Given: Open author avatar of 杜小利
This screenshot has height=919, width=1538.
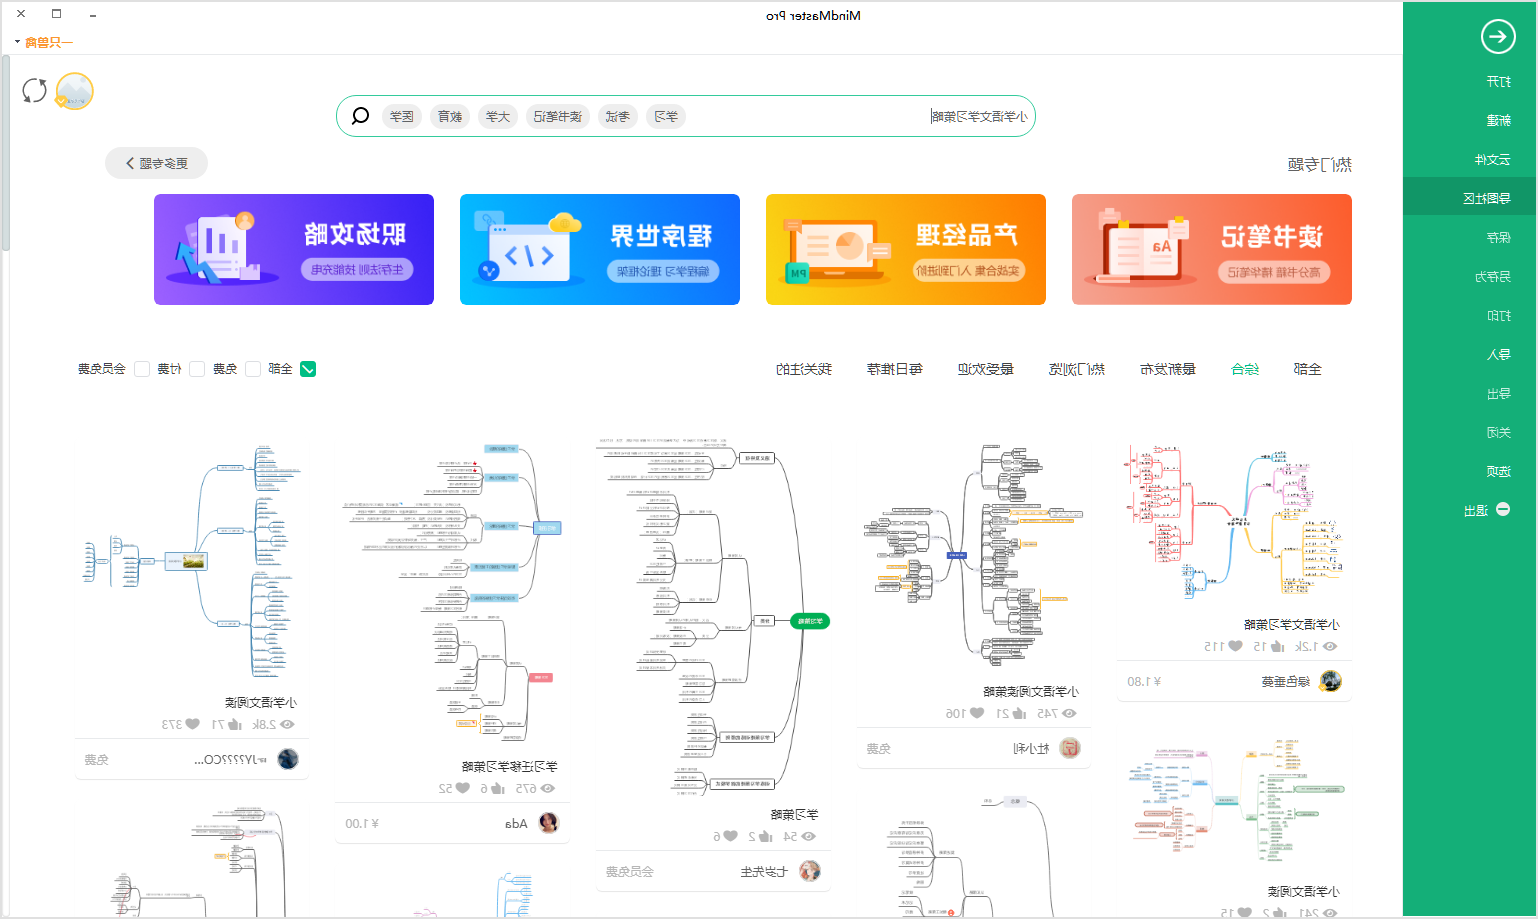Looking at the screenshot, I should [1070, 748].
